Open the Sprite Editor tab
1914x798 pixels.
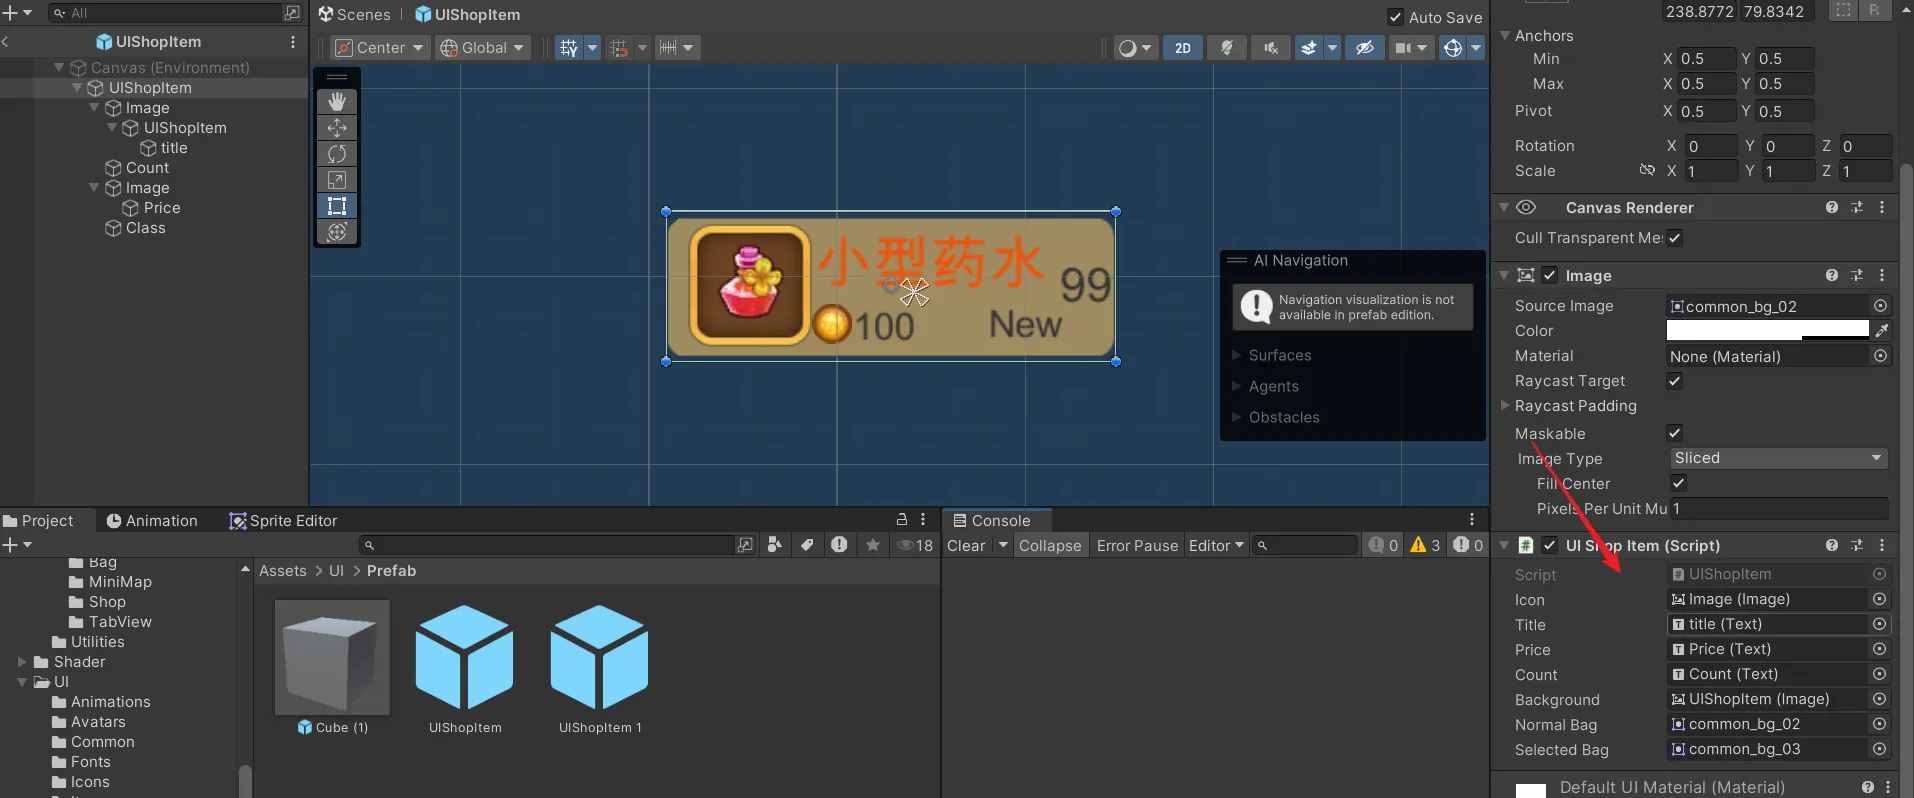coord(283,521)
